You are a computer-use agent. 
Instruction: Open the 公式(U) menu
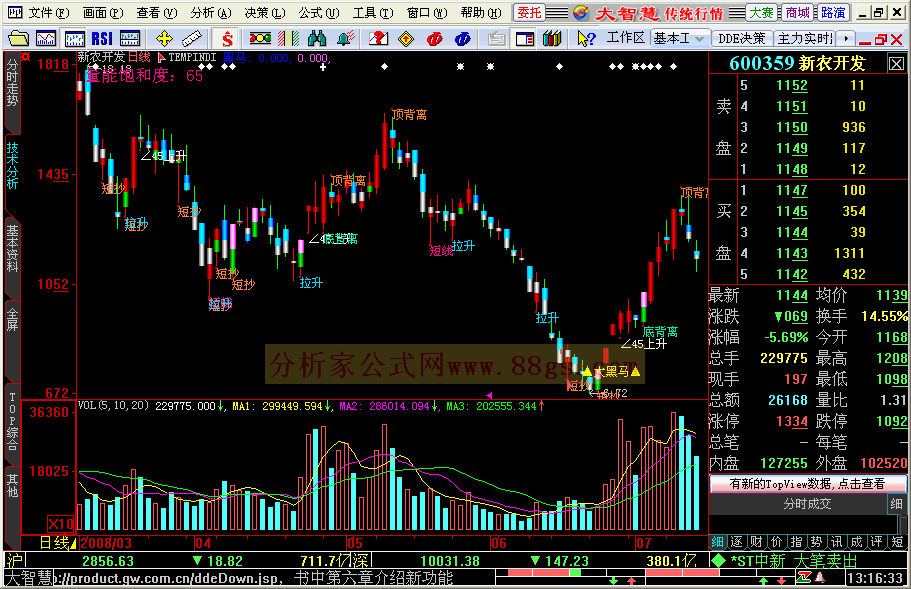318,13
